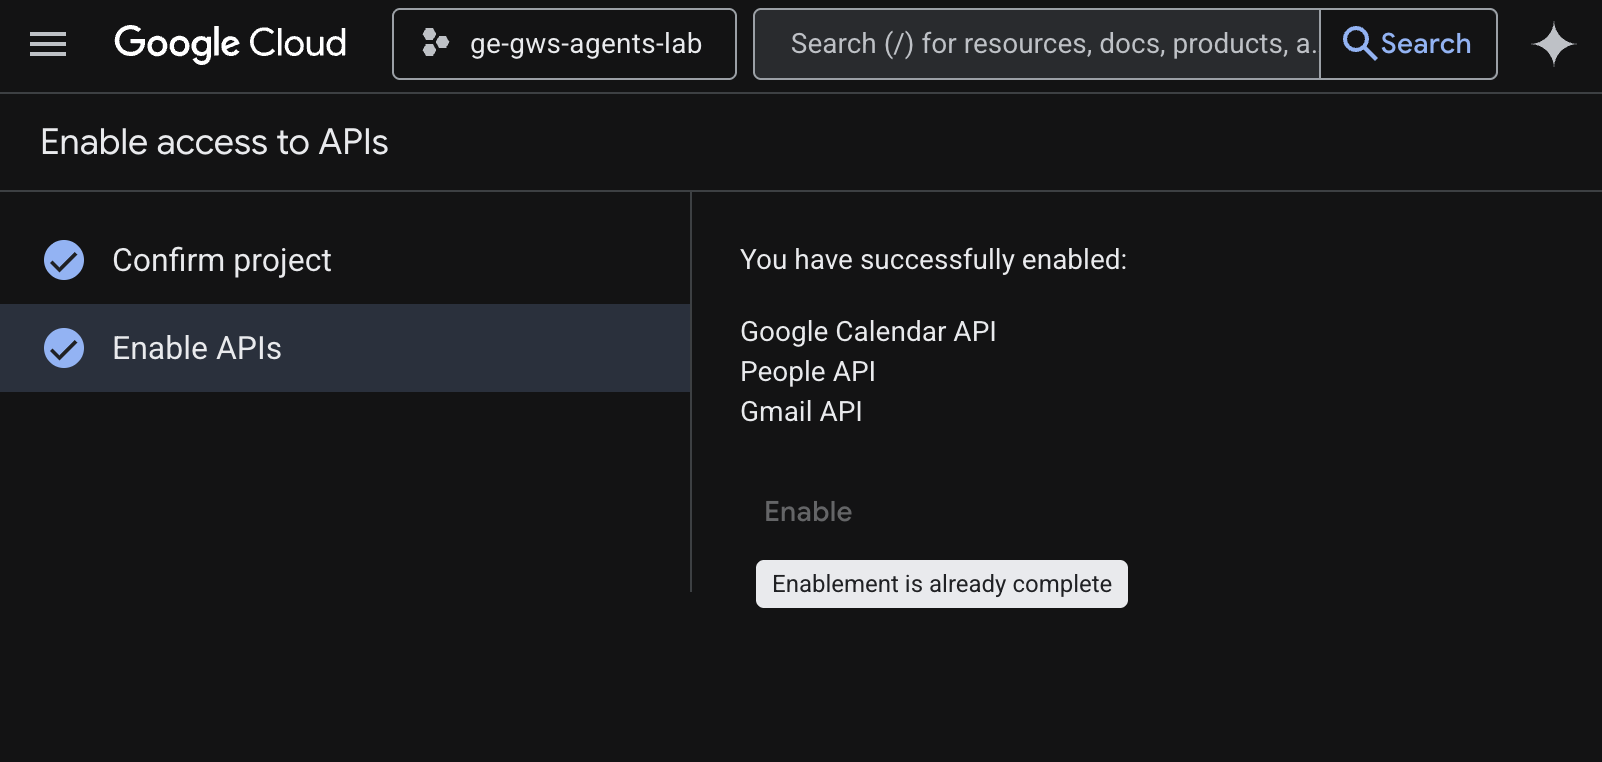Click the People API entry

(x=808, y=372)
